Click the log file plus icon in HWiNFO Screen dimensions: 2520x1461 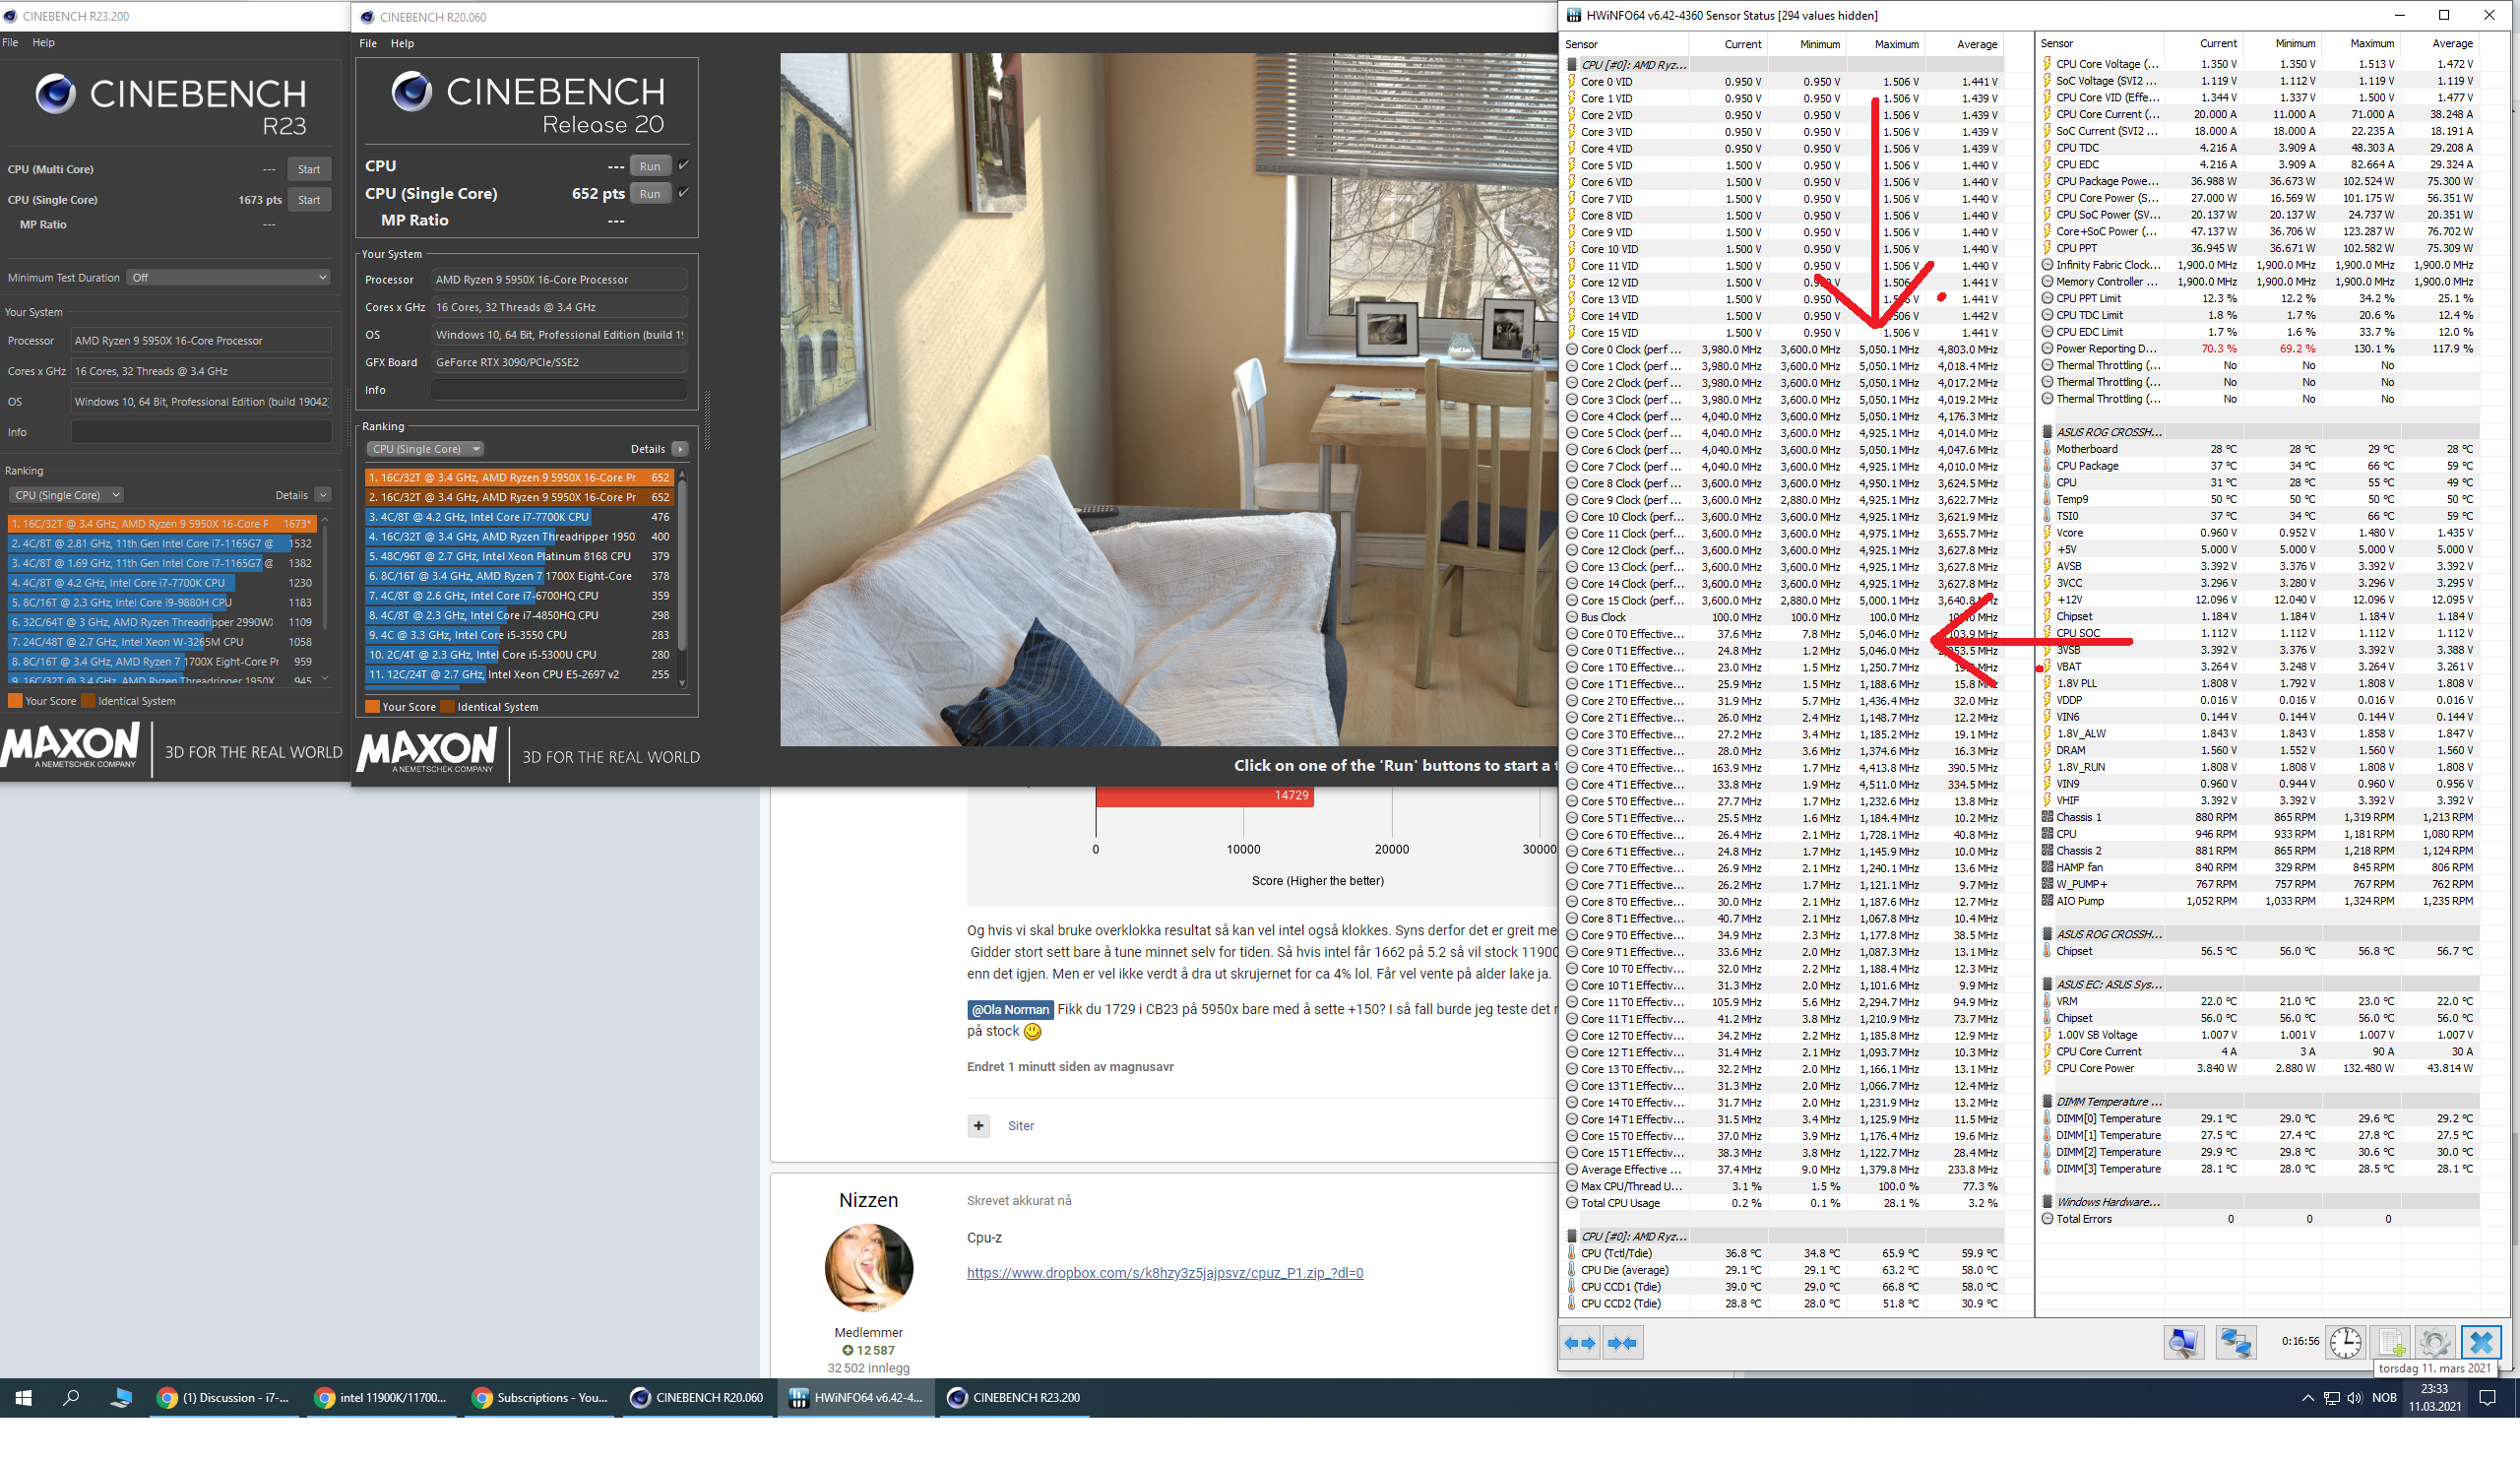[2391, 1342]
